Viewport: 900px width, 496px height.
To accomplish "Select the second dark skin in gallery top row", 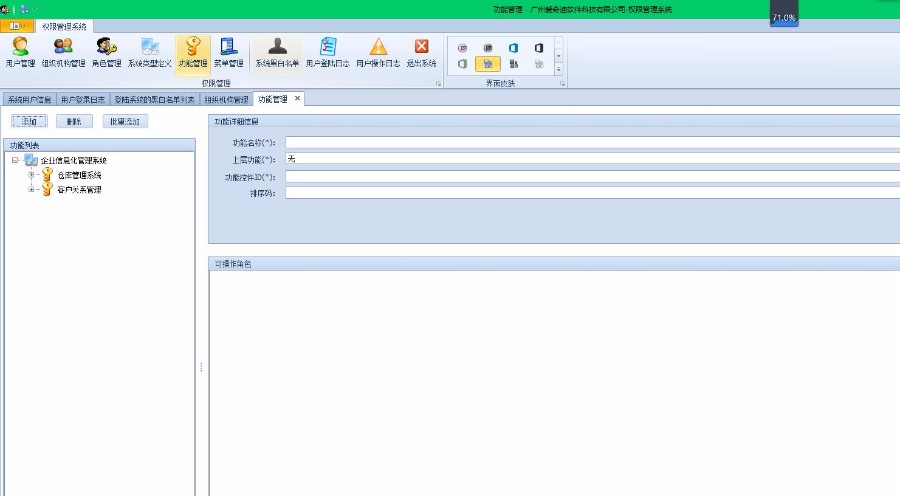I will 488,48.
